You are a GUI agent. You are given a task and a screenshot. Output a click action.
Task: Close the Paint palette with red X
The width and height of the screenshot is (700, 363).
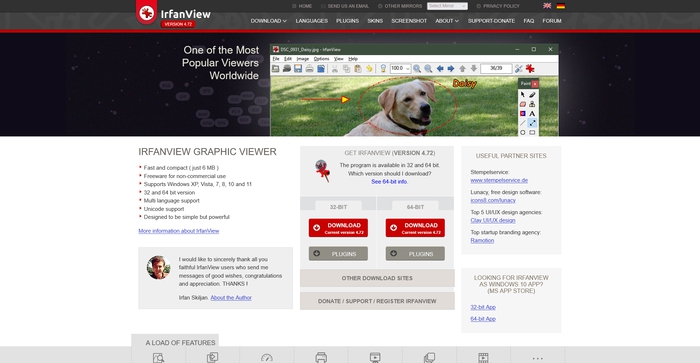tap(535, 83)
